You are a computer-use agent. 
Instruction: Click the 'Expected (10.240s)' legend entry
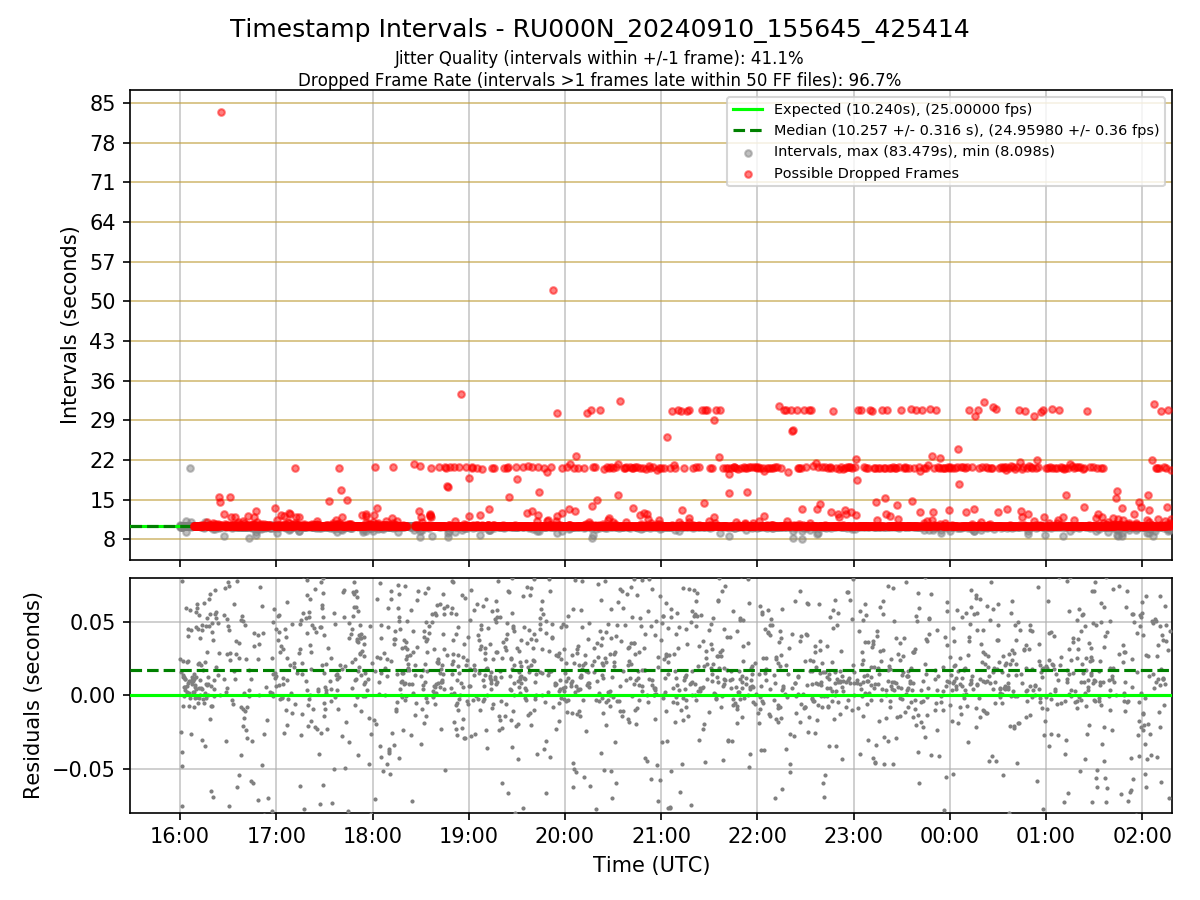pos(903,109)
